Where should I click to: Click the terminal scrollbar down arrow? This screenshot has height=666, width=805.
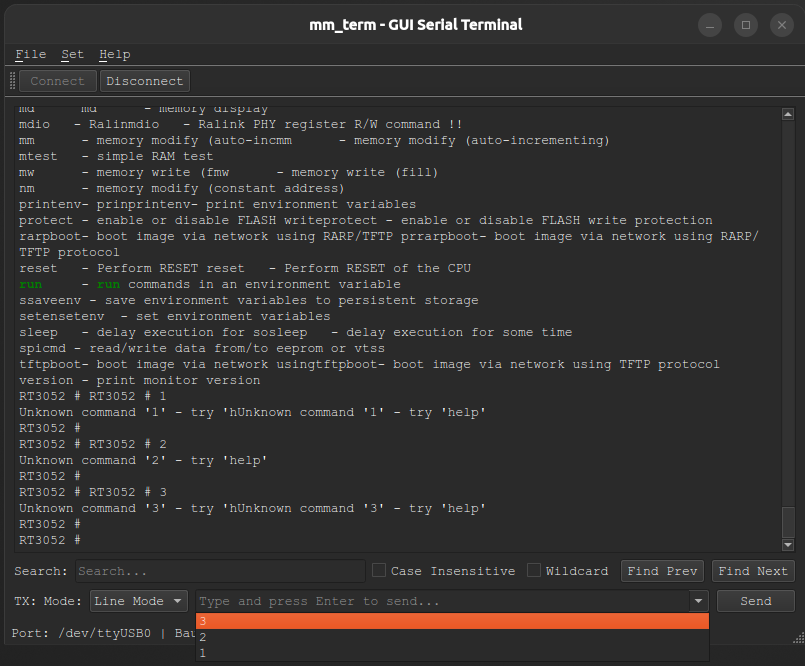click(x=788, y=544)
